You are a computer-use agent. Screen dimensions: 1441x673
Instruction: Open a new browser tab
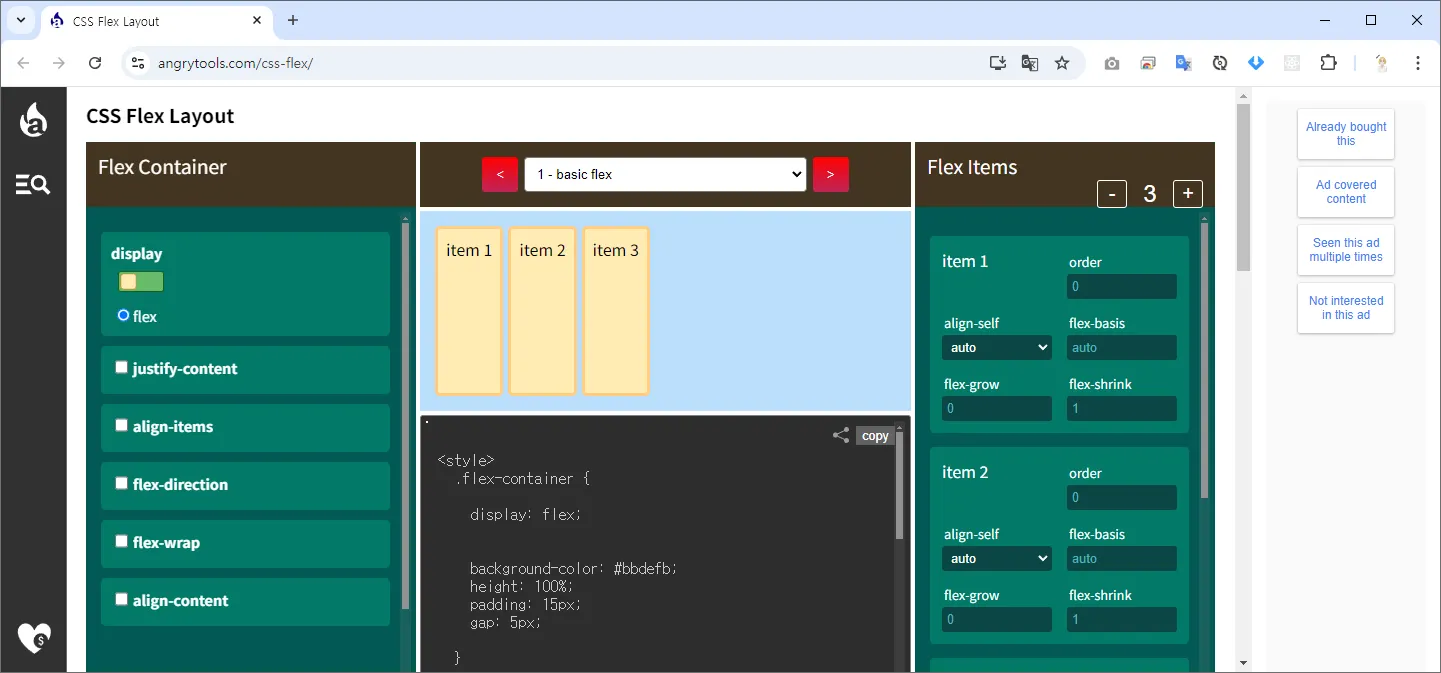point(293,21)
